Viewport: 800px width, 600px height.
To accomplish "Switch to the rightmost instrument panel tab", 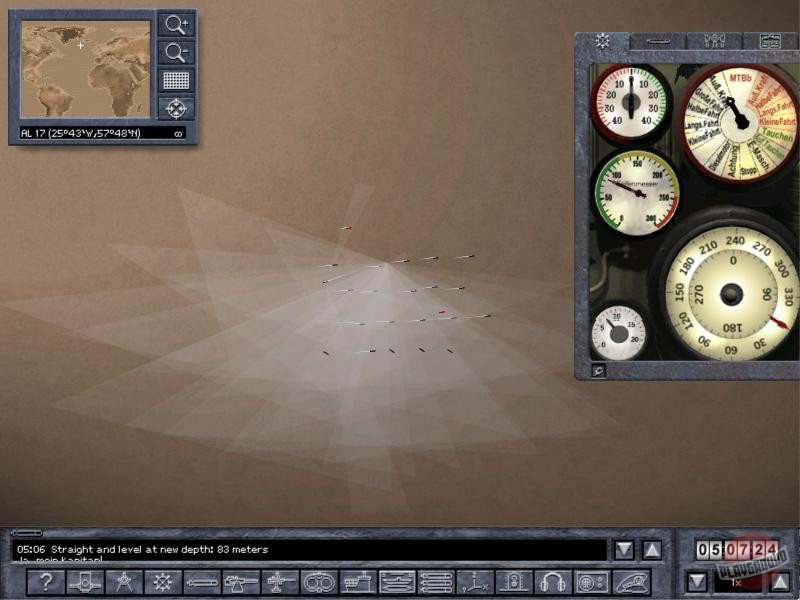I will tap(770, 41).
